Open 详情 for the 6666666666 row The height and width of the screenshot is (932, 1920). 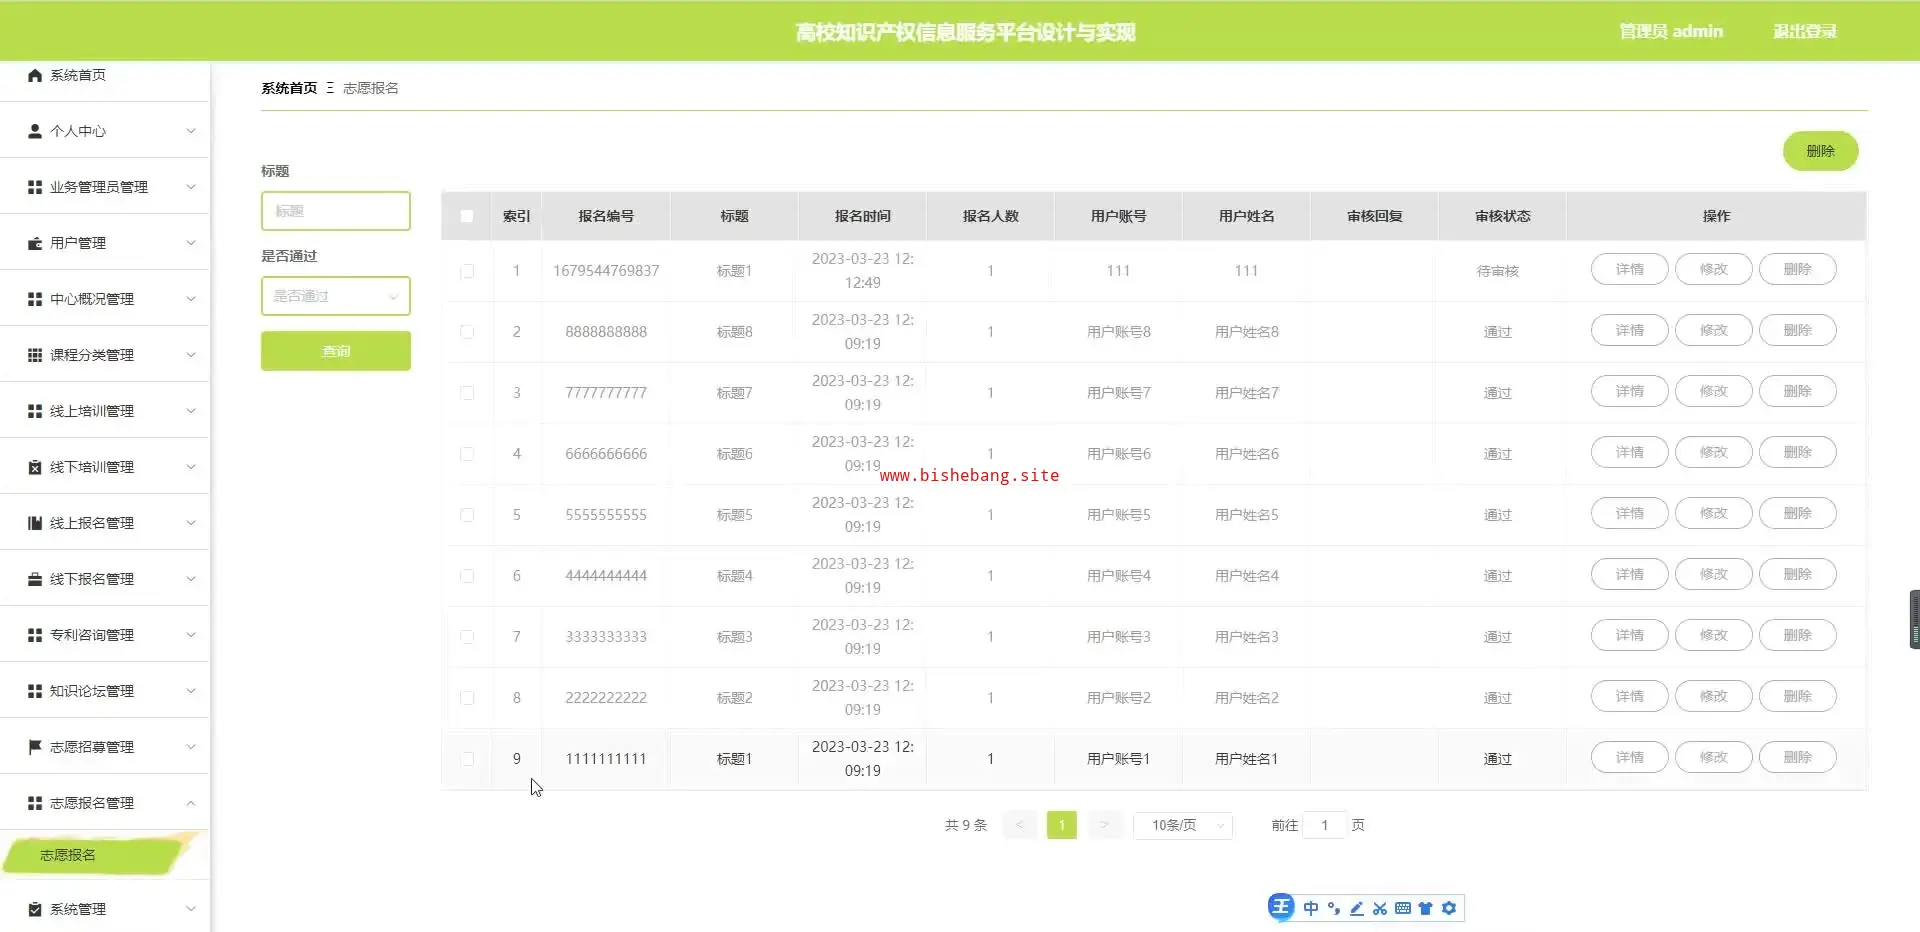(1630, 452)
